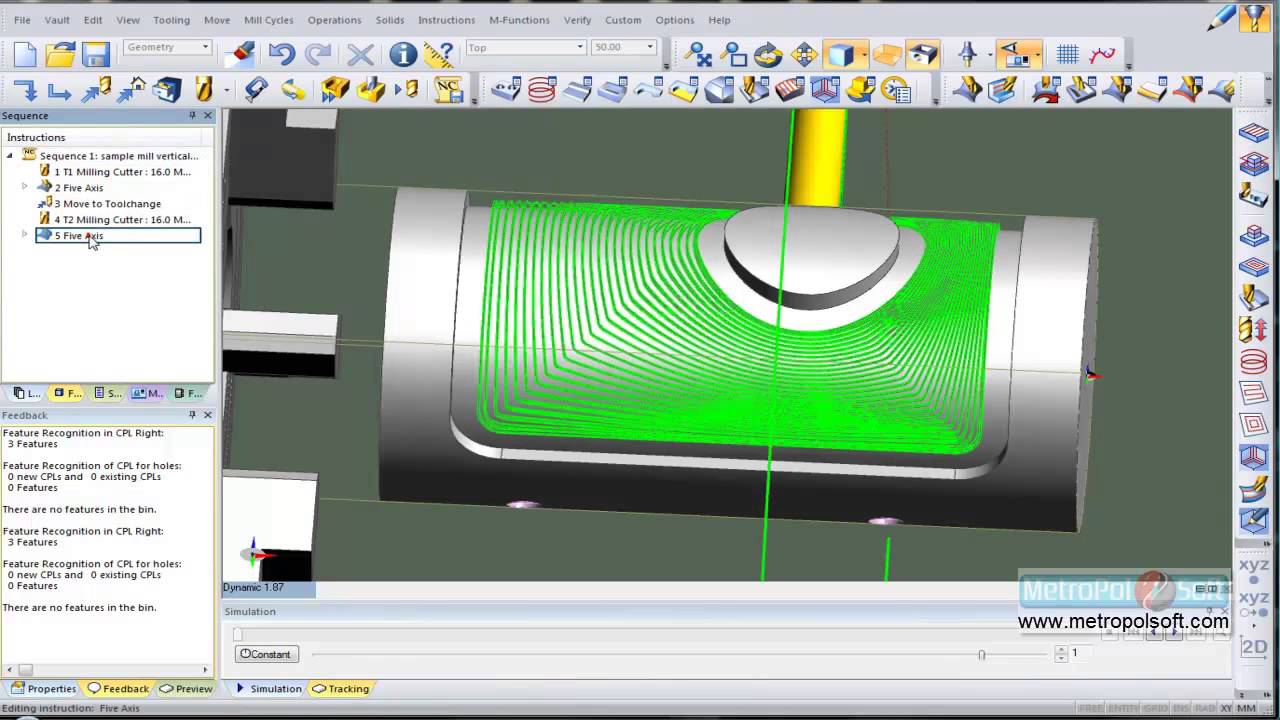
Task: Click the Simulate machining icon
Action: click(370, 90)
